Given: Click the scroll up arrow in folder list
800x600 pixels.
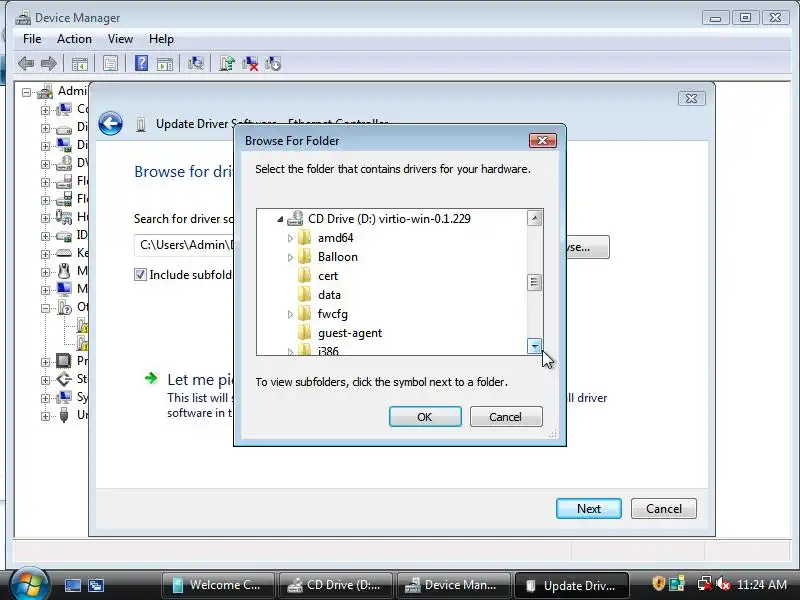Looking at the screenshot, I should (534, 218).
